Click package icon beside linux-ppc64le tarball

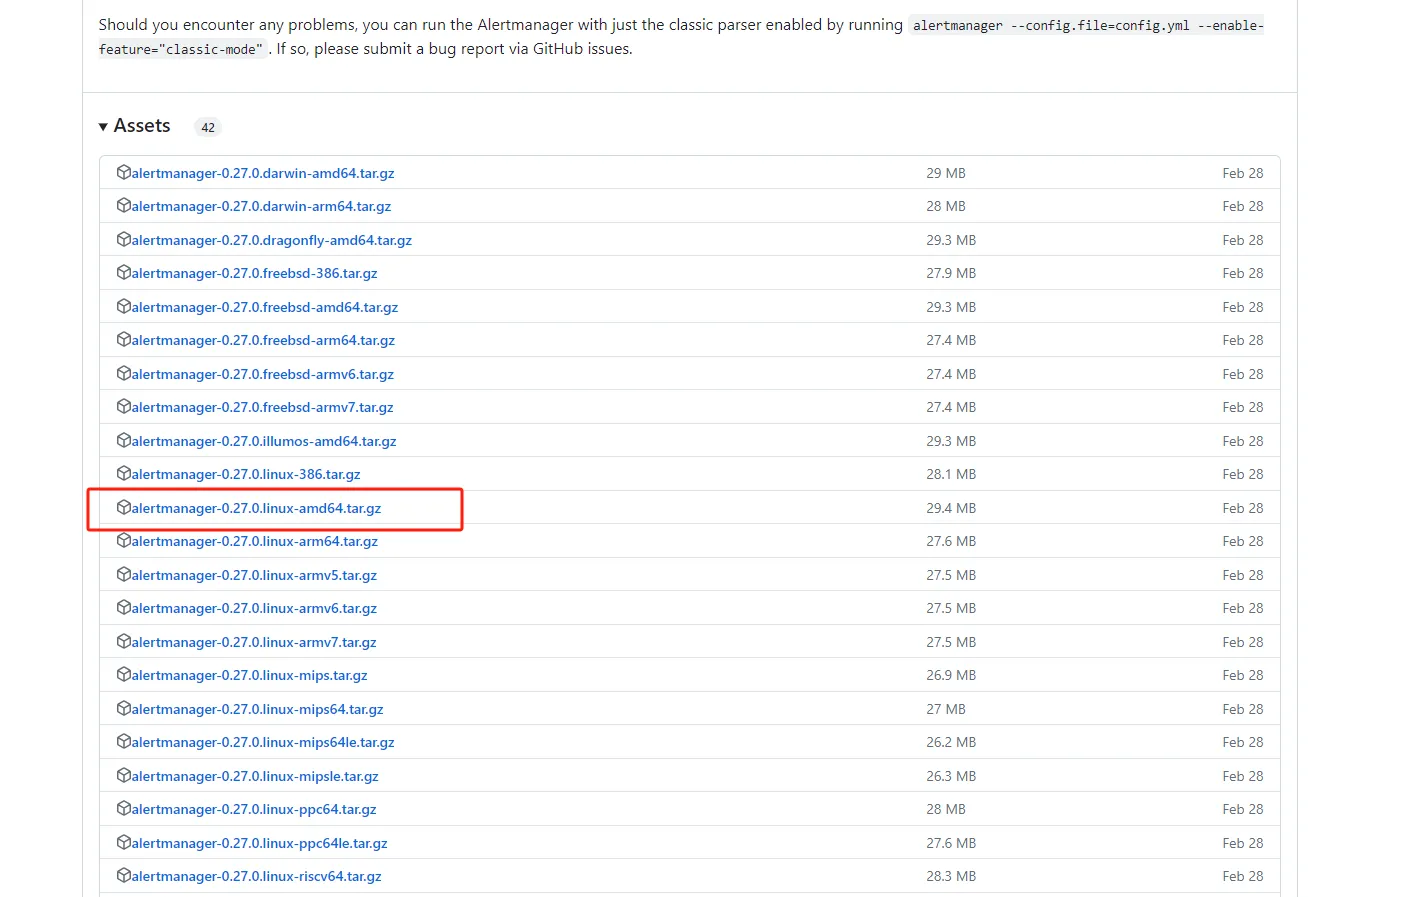point(124,842)
